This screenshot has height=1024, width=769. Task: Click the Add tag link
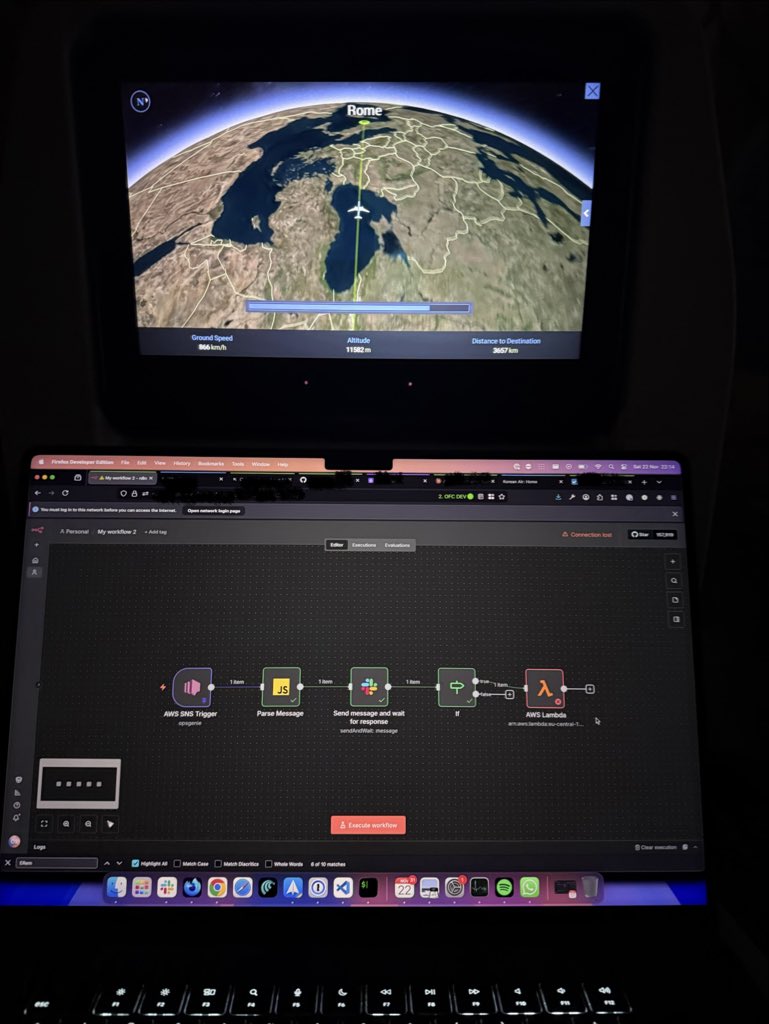tap(155, 532)
